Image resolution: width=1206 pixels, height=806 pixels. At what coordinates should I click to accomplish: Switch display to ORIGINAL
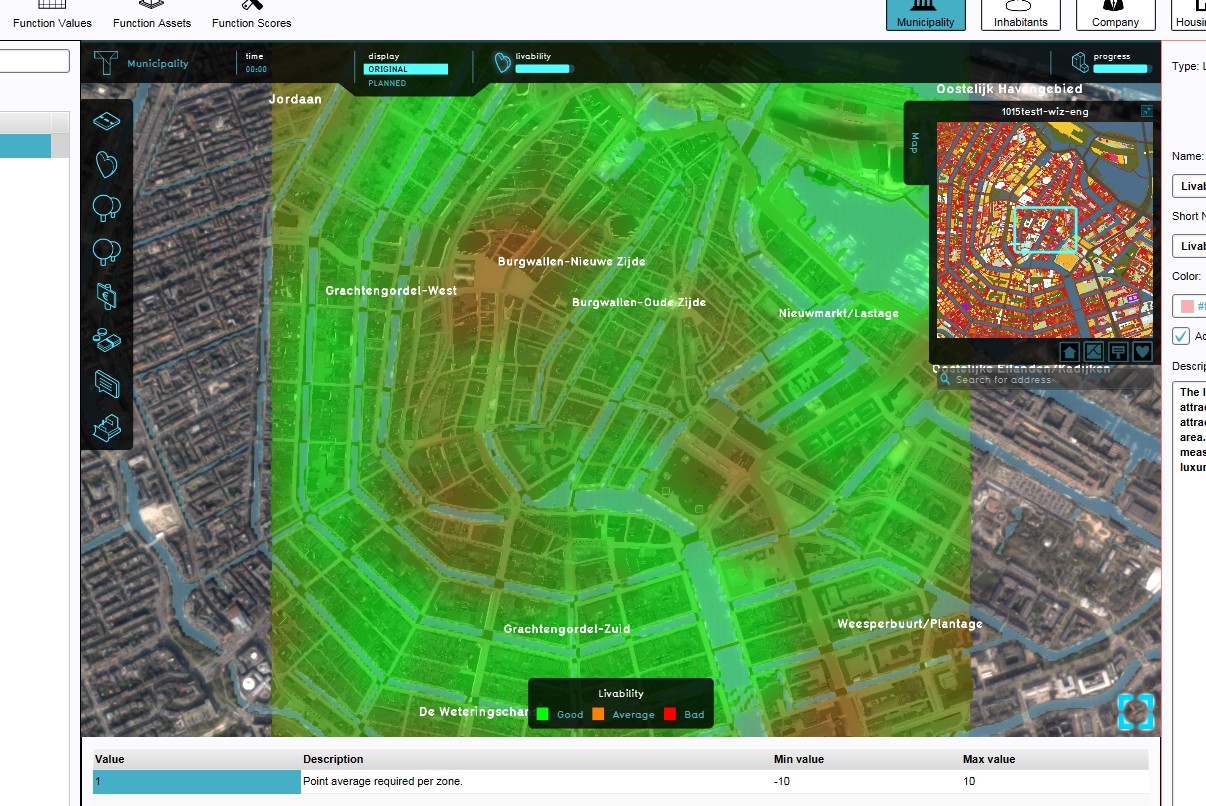[x=405, y=69]
